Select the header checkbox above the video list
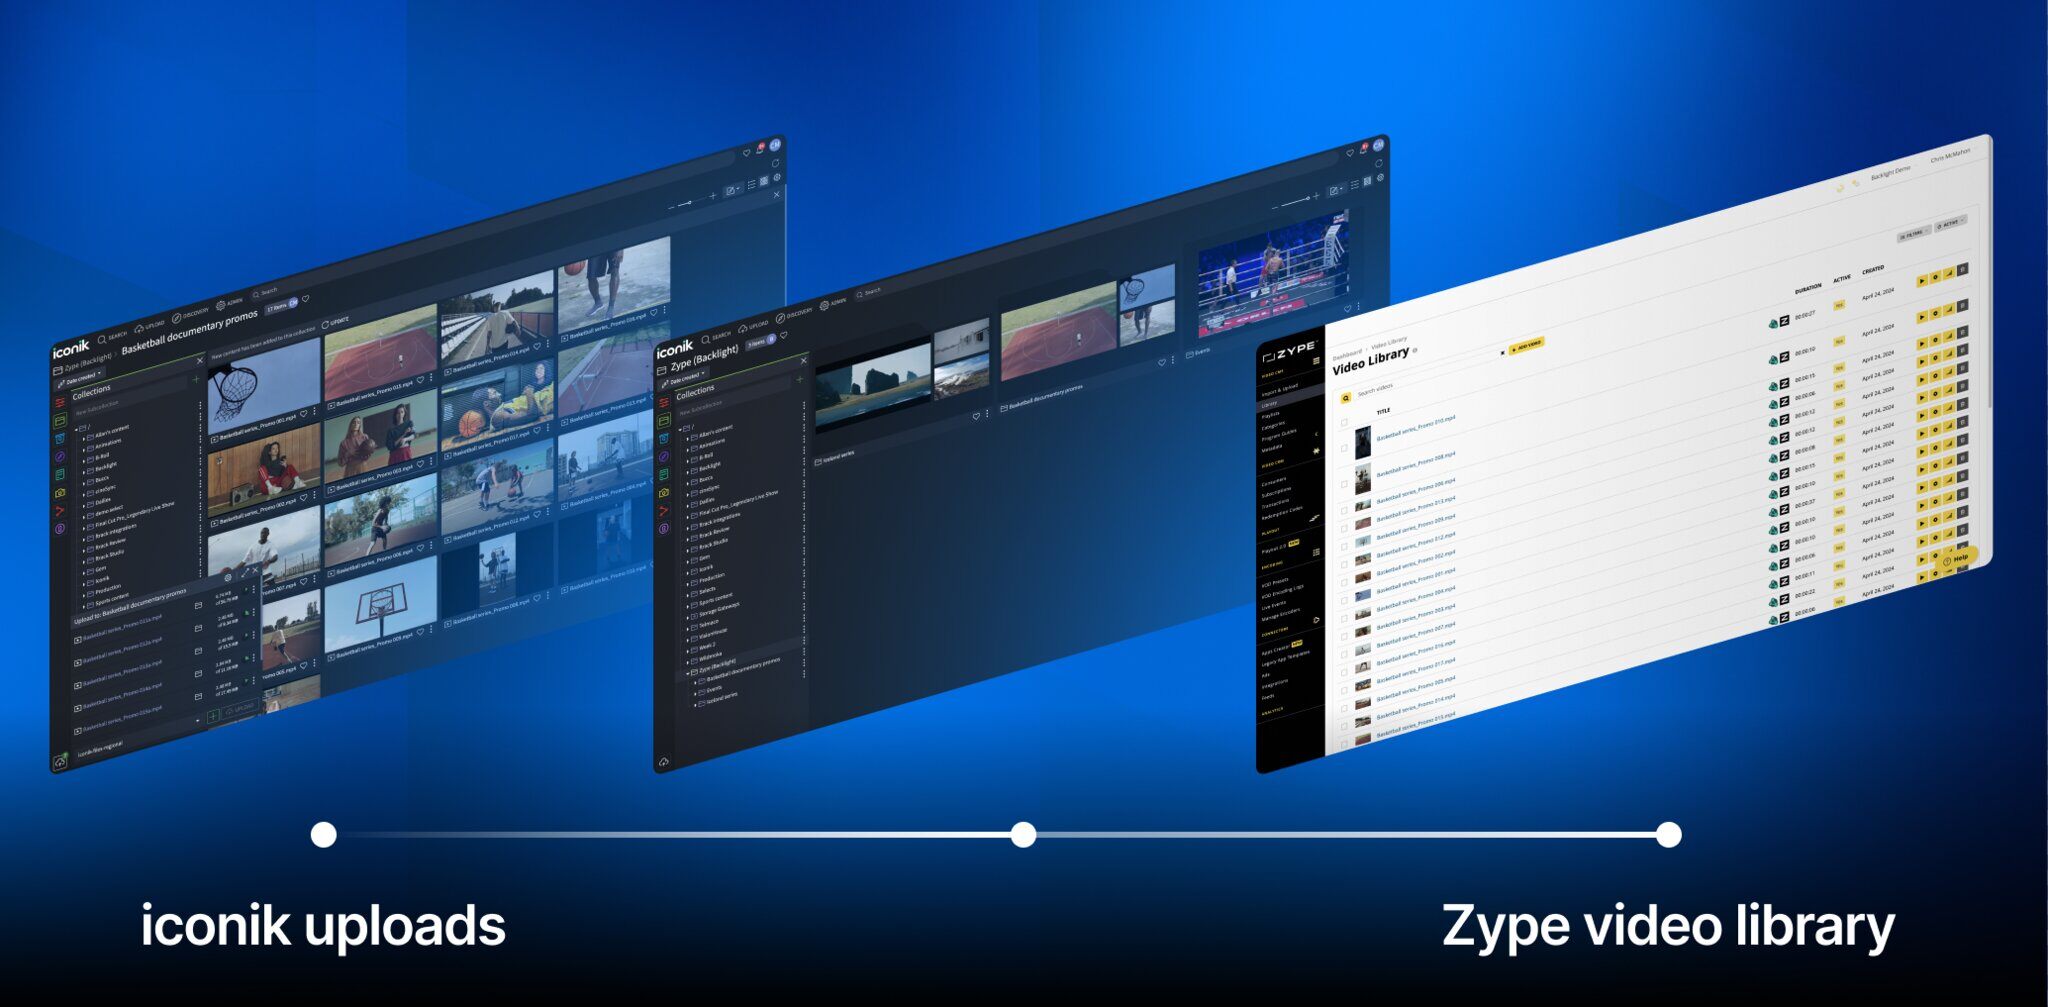 (x=1344, y=422)
